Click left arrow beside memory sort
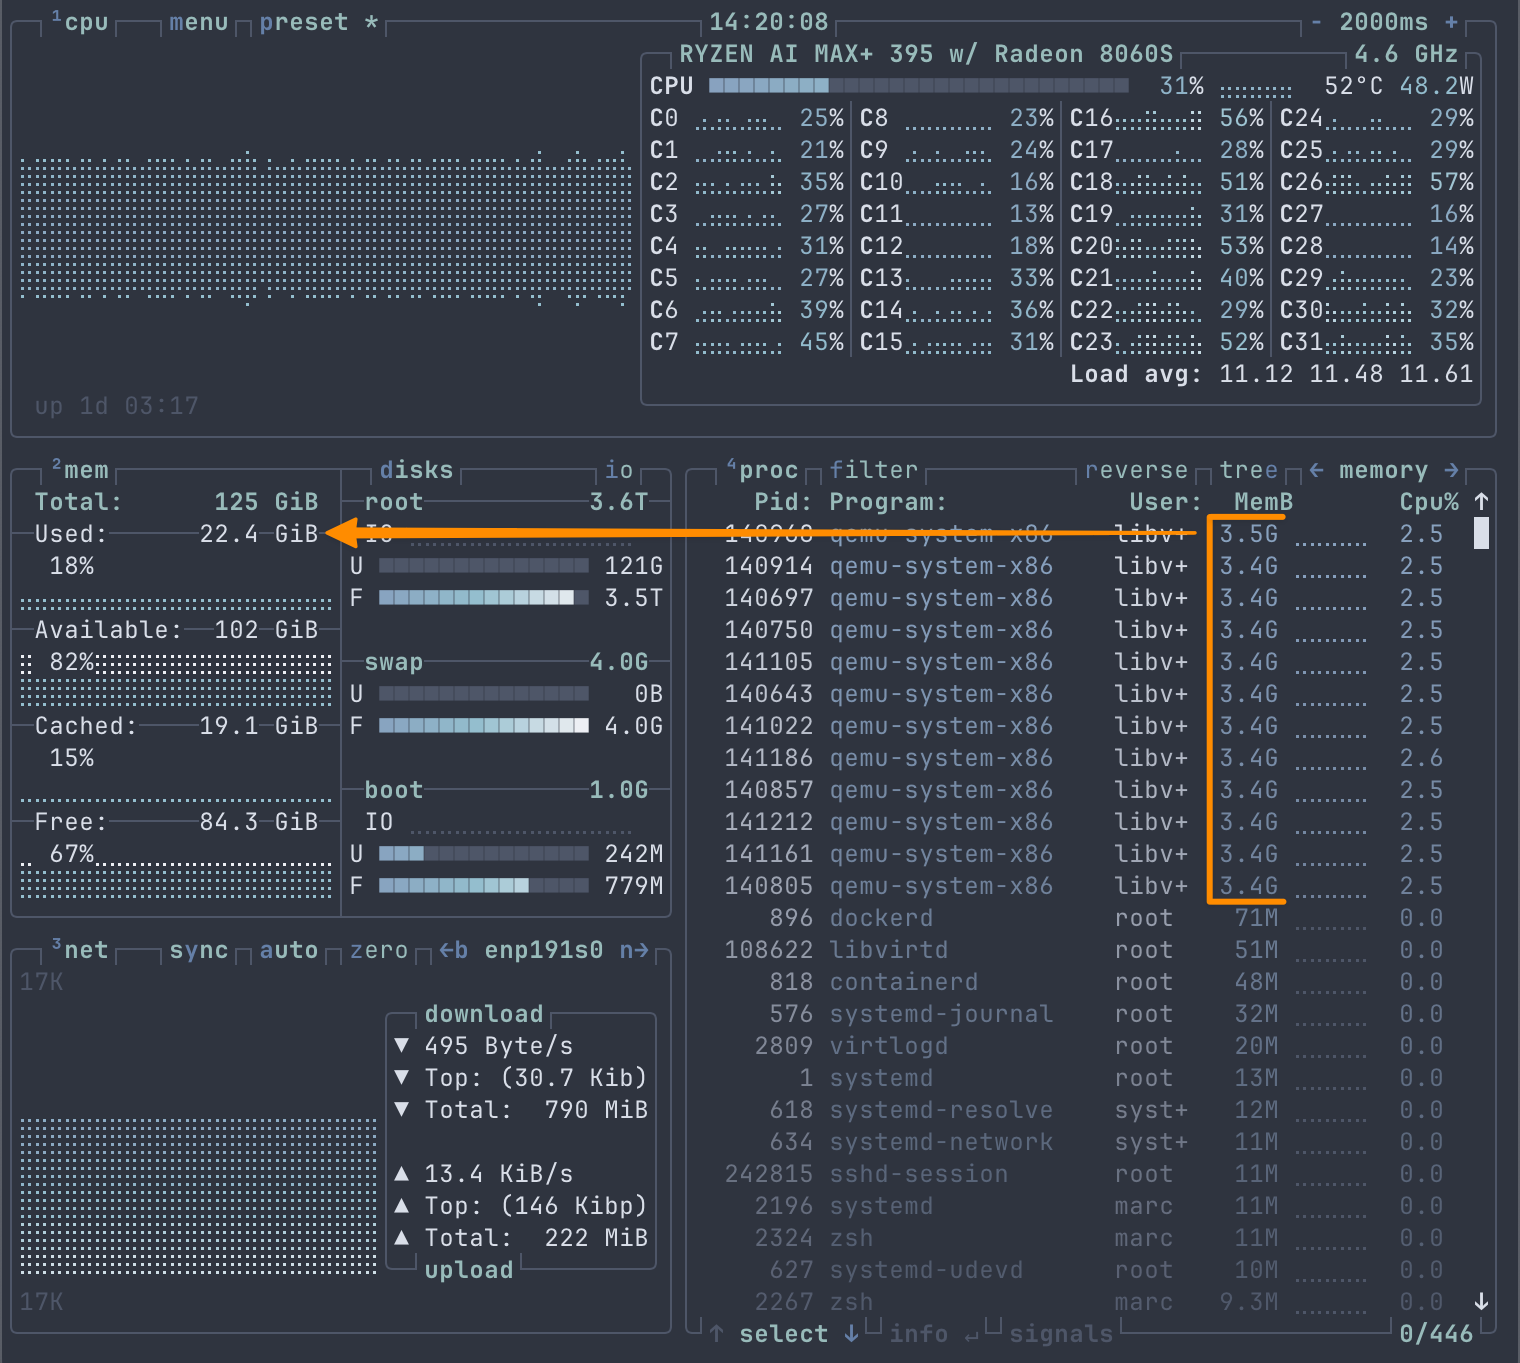1520x1363 pixels. [x=1316, y=470]
